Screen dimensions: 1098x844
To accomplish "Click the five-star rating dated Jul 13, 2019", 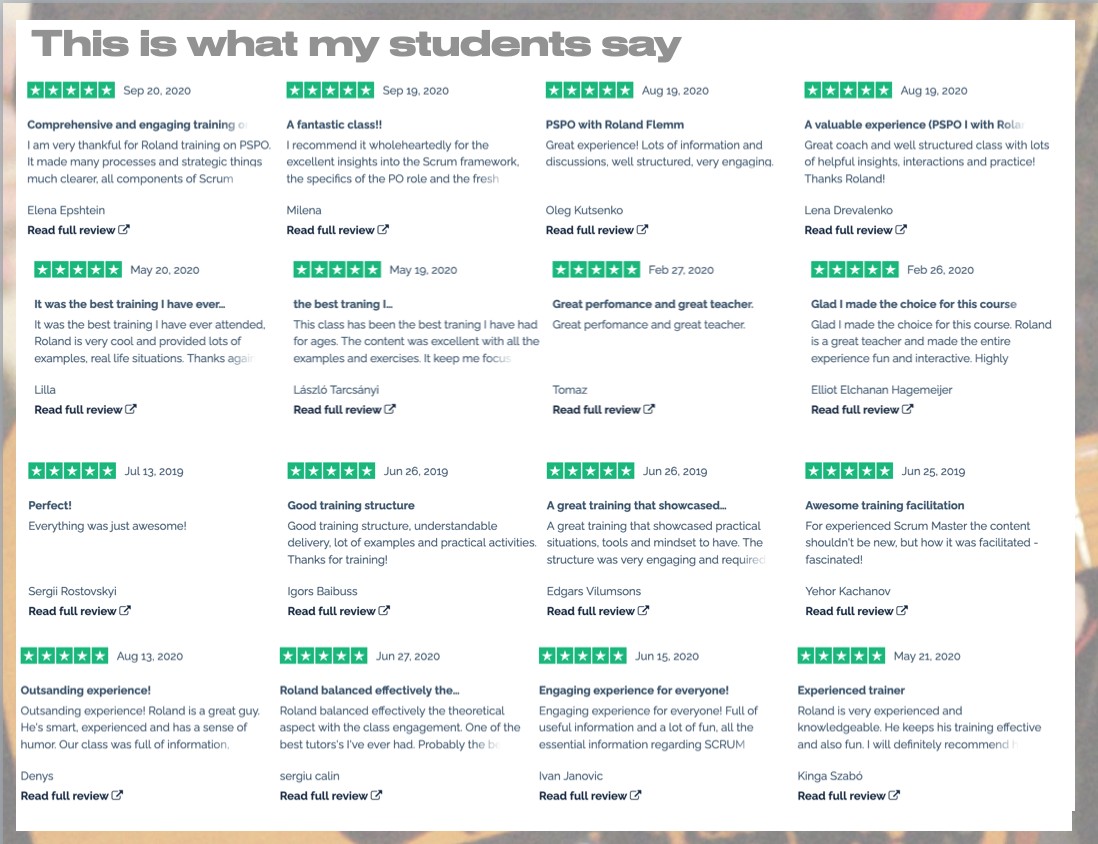I will (72, 471).
